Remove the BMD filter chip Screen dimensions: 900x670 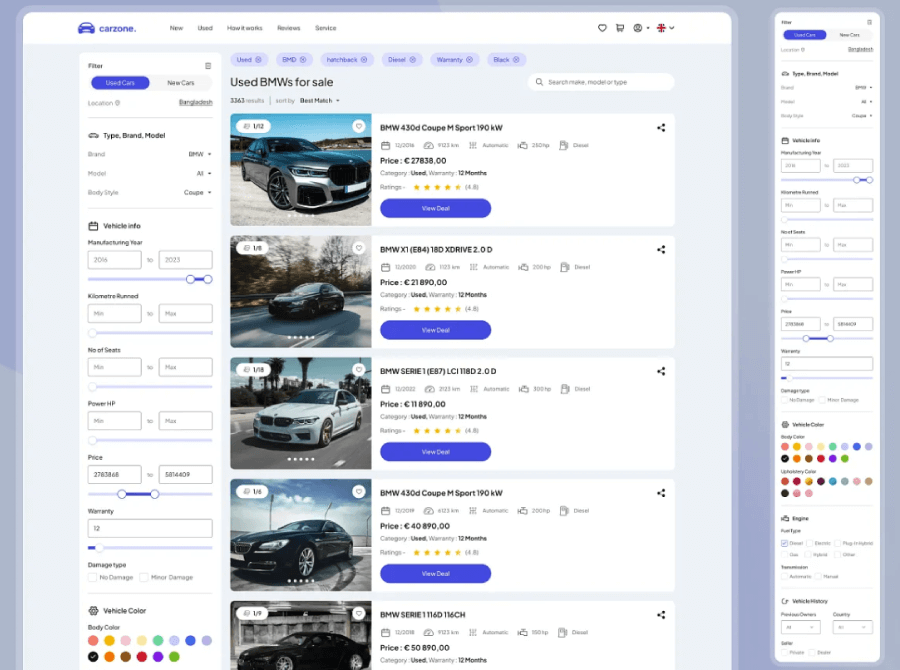(303, 60)
